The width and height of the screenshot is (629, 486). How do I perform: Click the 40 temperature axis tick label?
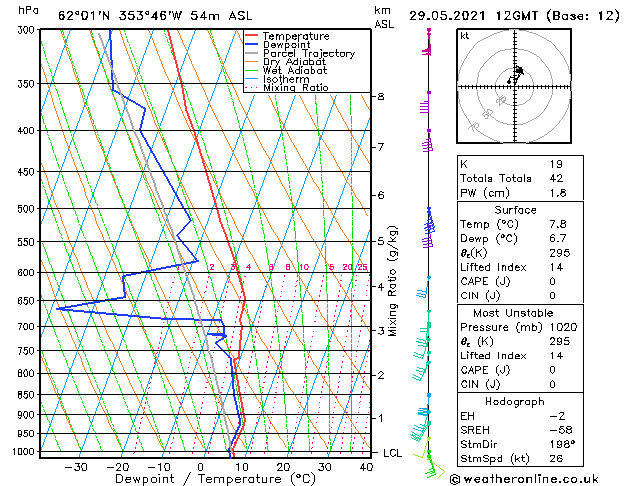[x=366, y=467]
